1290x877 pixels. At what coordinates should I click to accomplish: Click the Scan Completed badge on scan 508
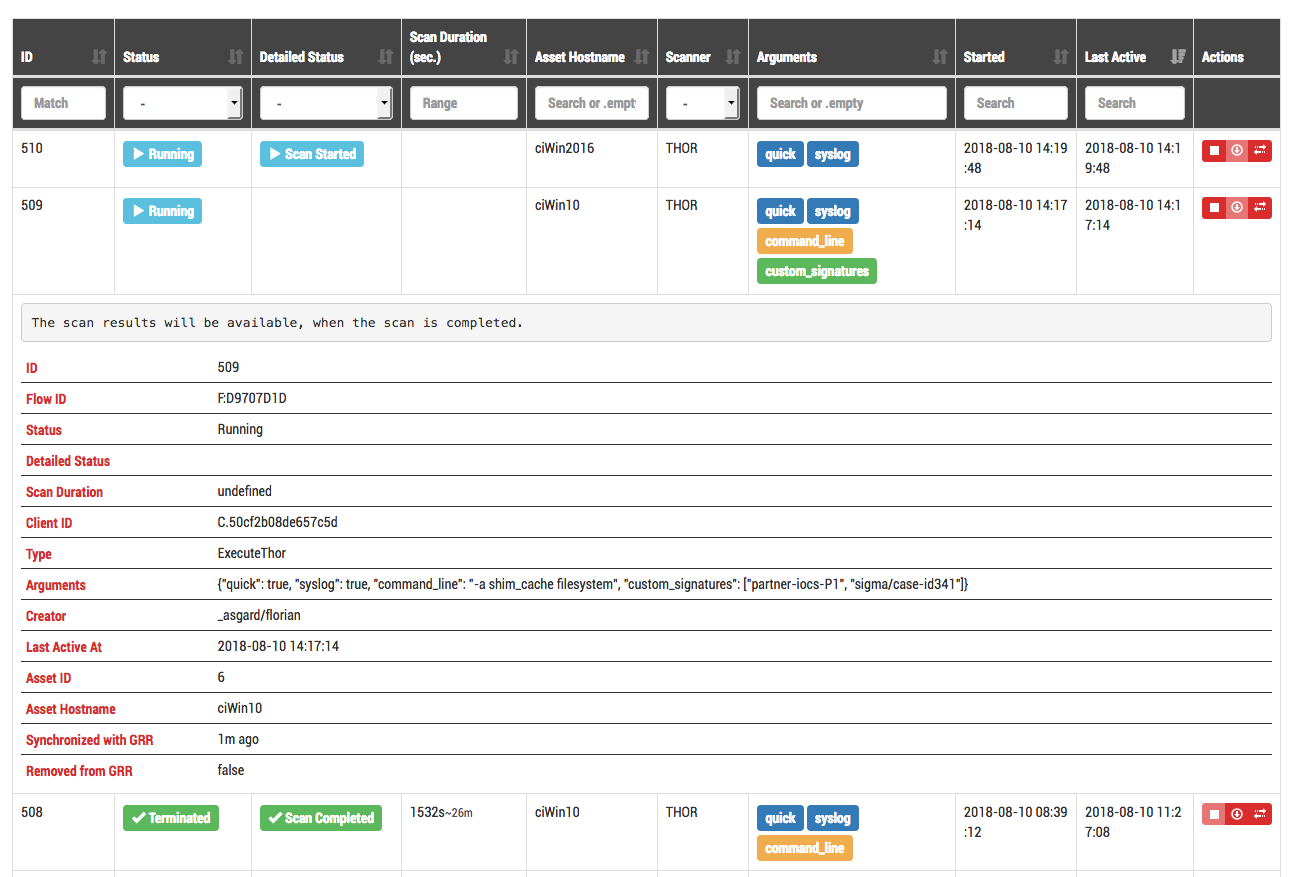point(320,818)
